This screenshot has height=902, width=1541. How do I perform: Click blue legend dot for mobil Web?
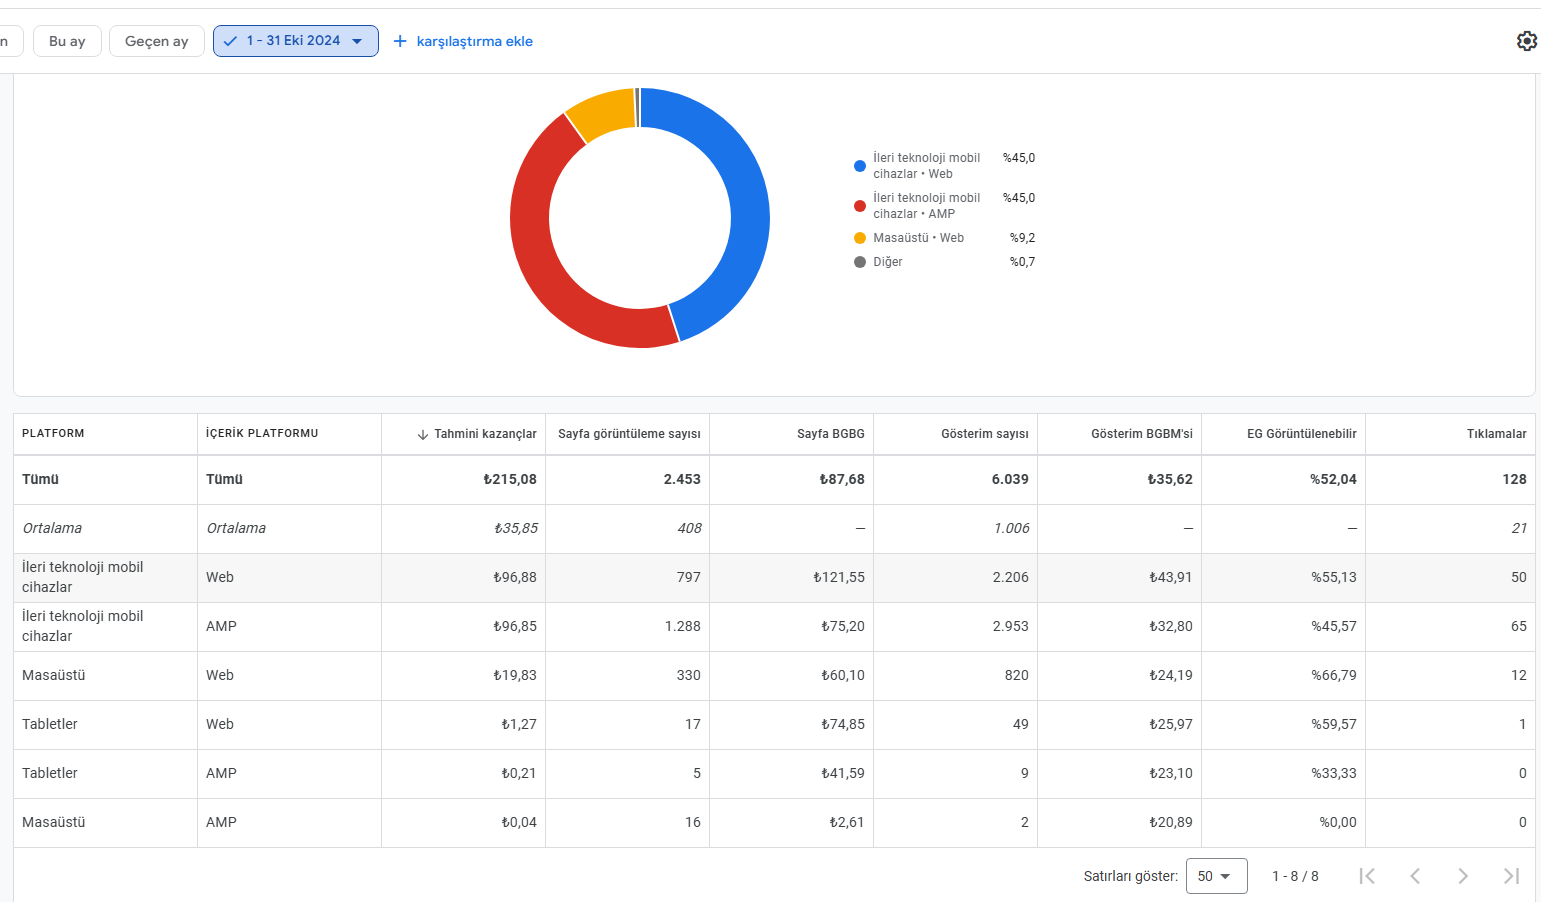coord(860,166)
